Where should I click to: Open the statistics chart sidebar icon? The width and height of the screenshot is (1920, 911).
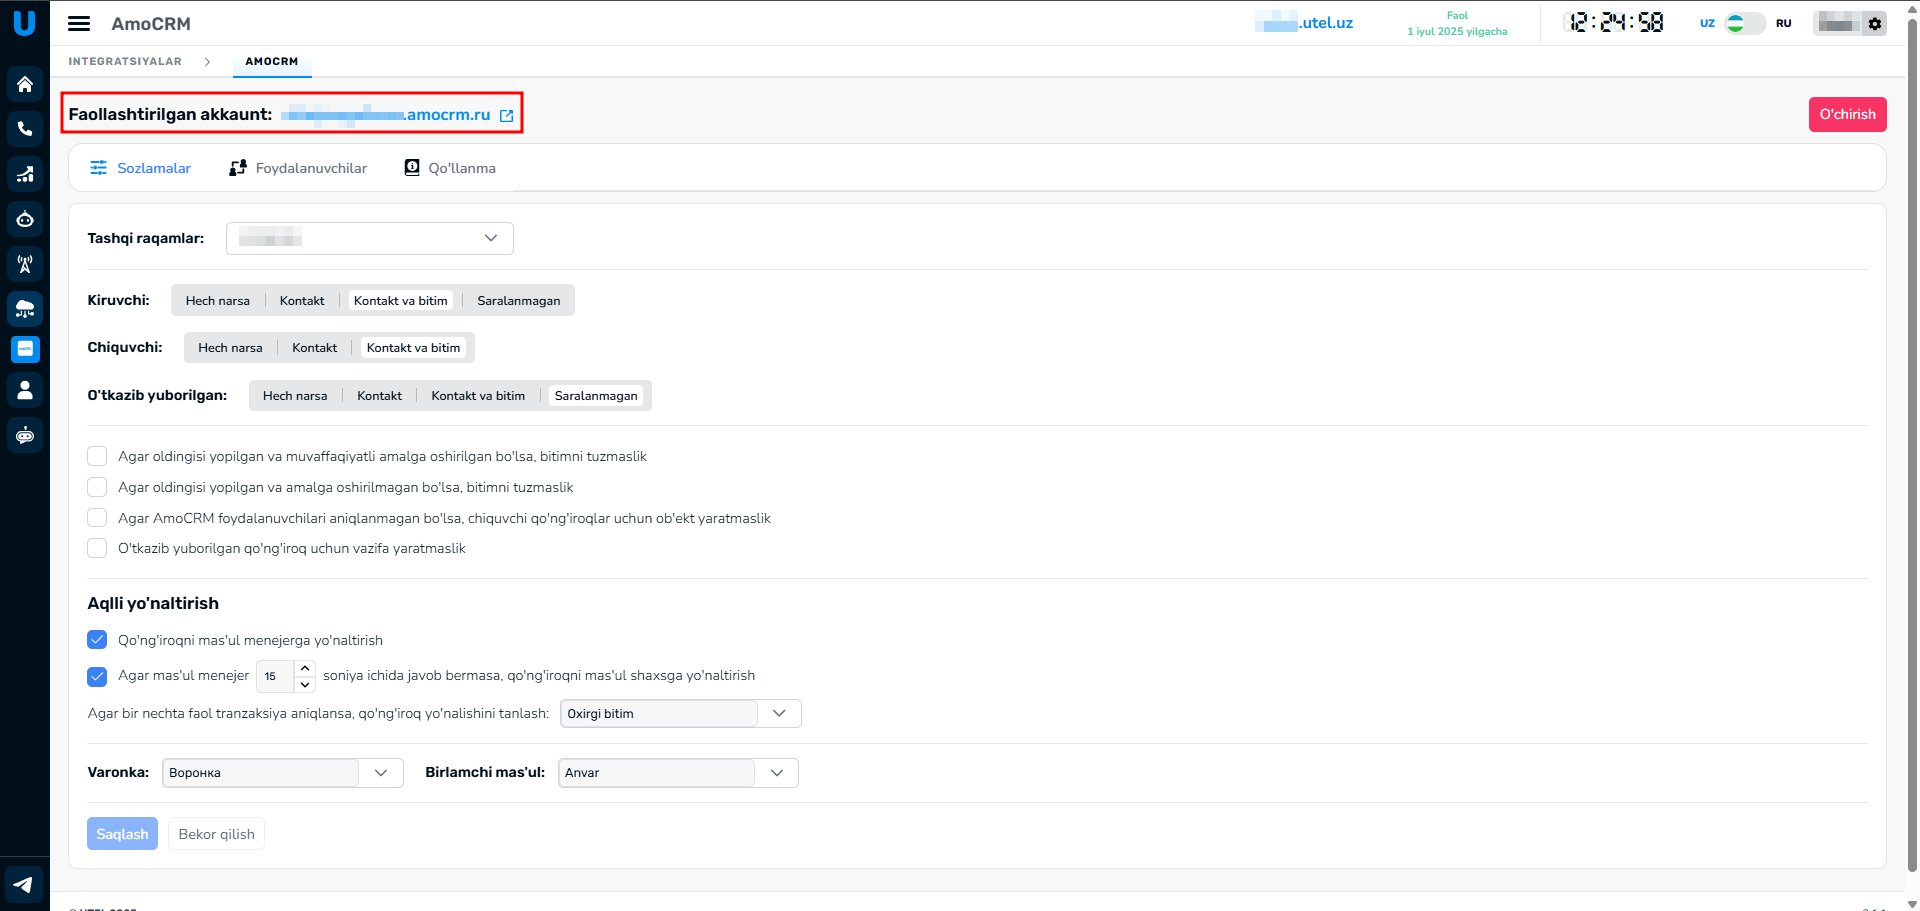click(x=25, y=174)
